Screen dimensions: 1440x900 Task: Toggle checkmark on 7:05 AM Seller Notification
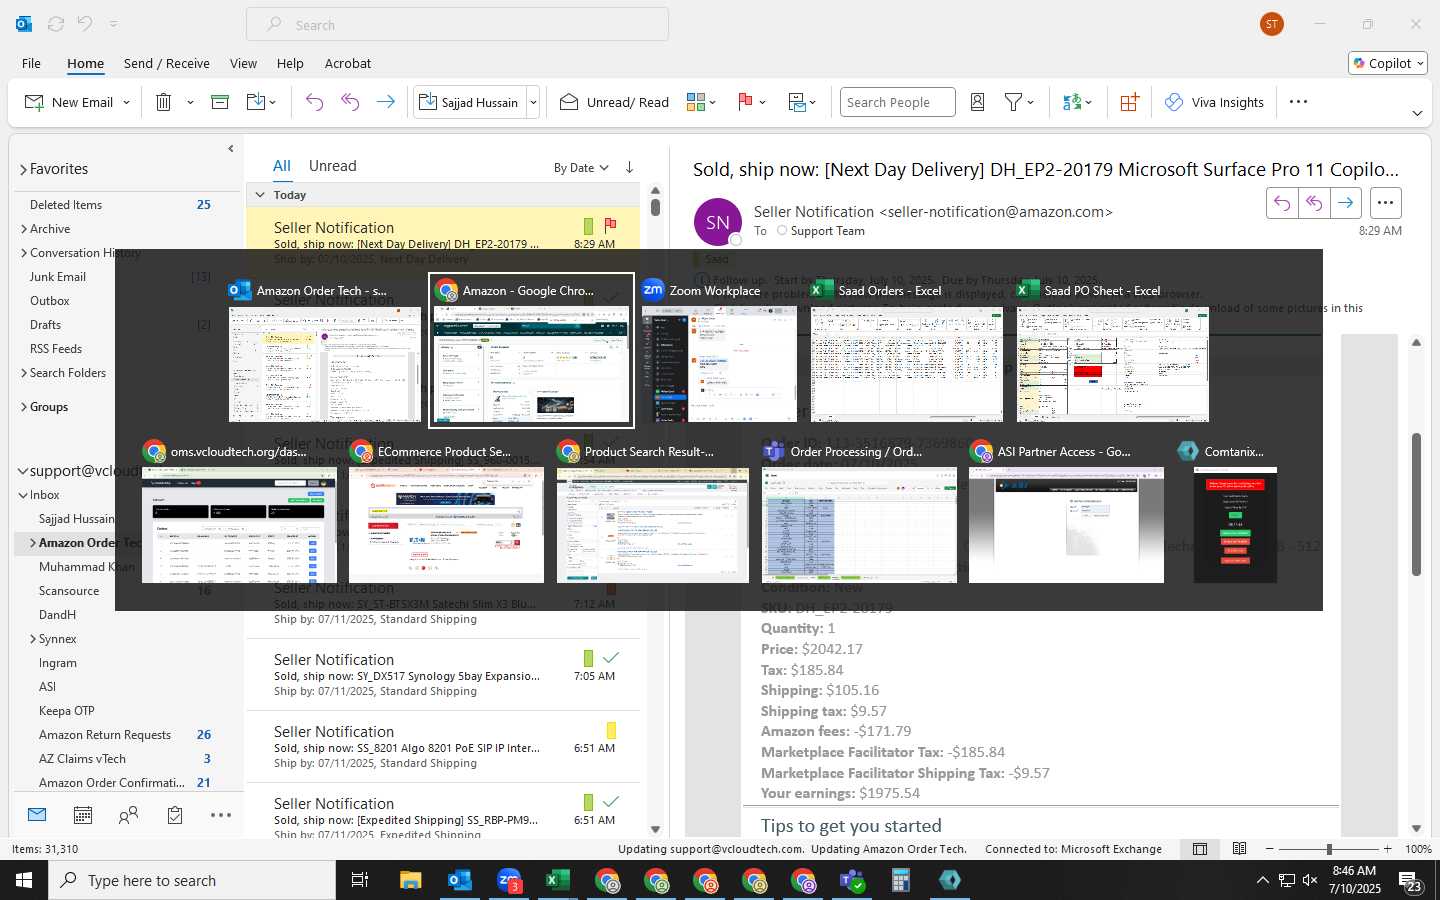611,658
